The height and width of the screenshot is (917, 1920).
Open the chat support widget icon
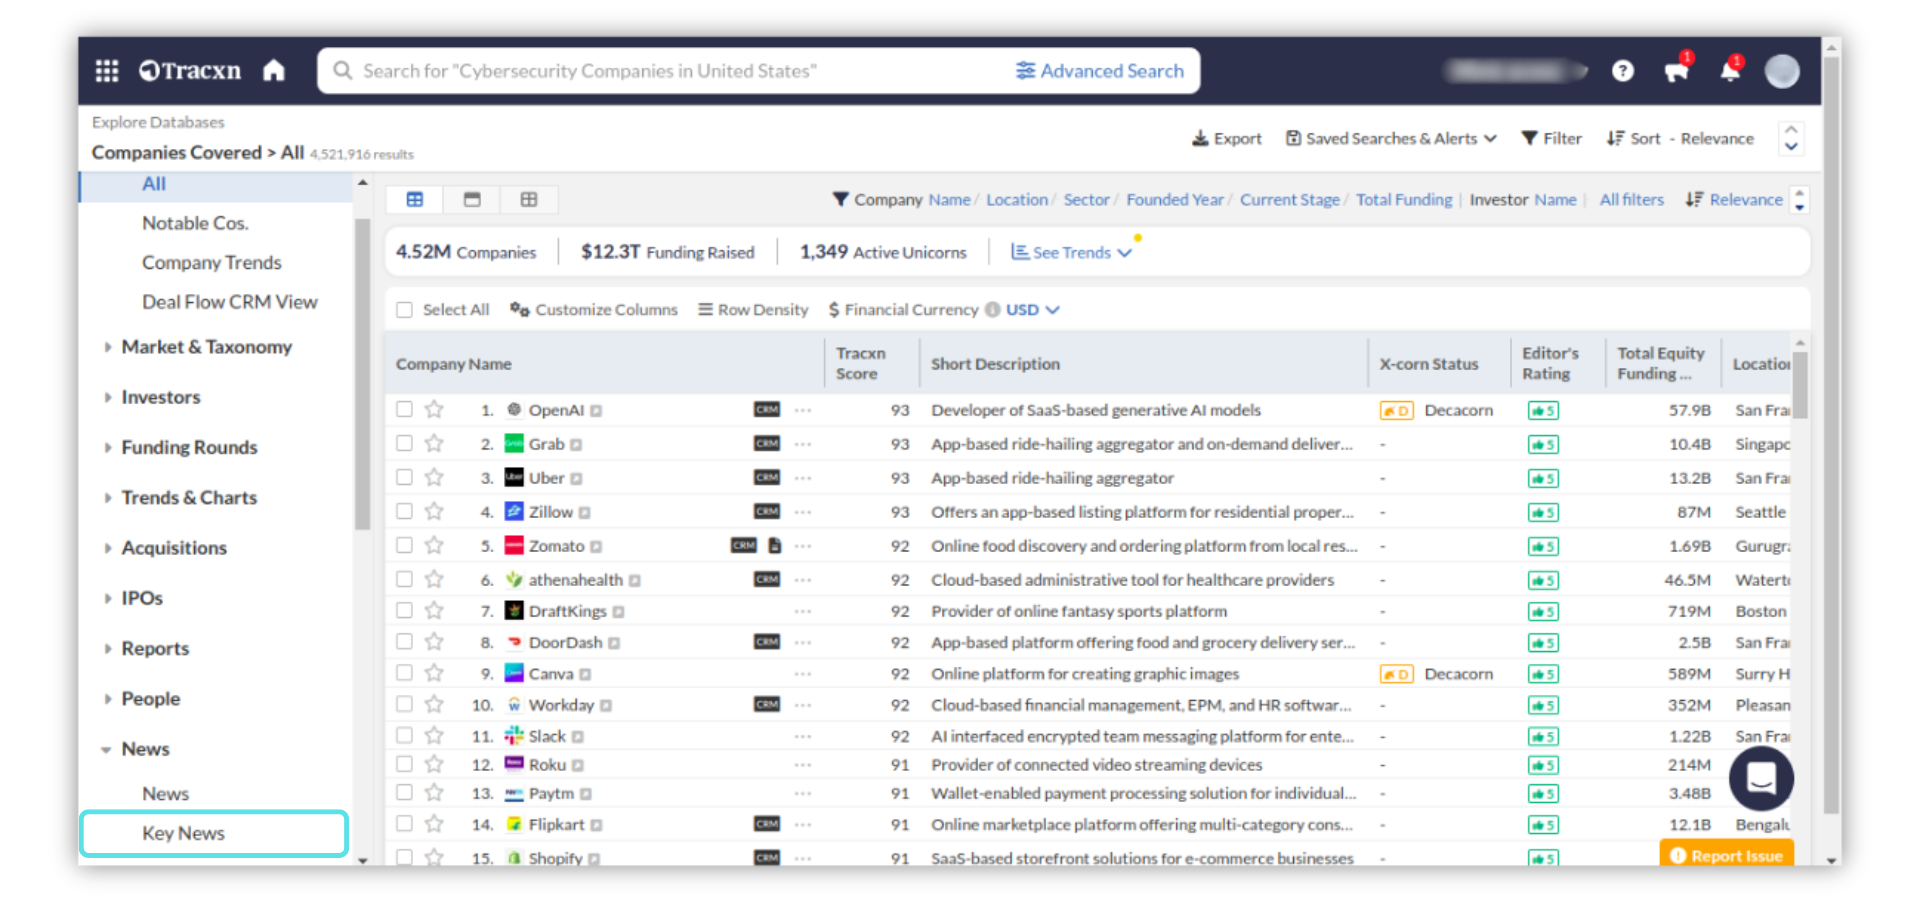tap(1761, 779)
